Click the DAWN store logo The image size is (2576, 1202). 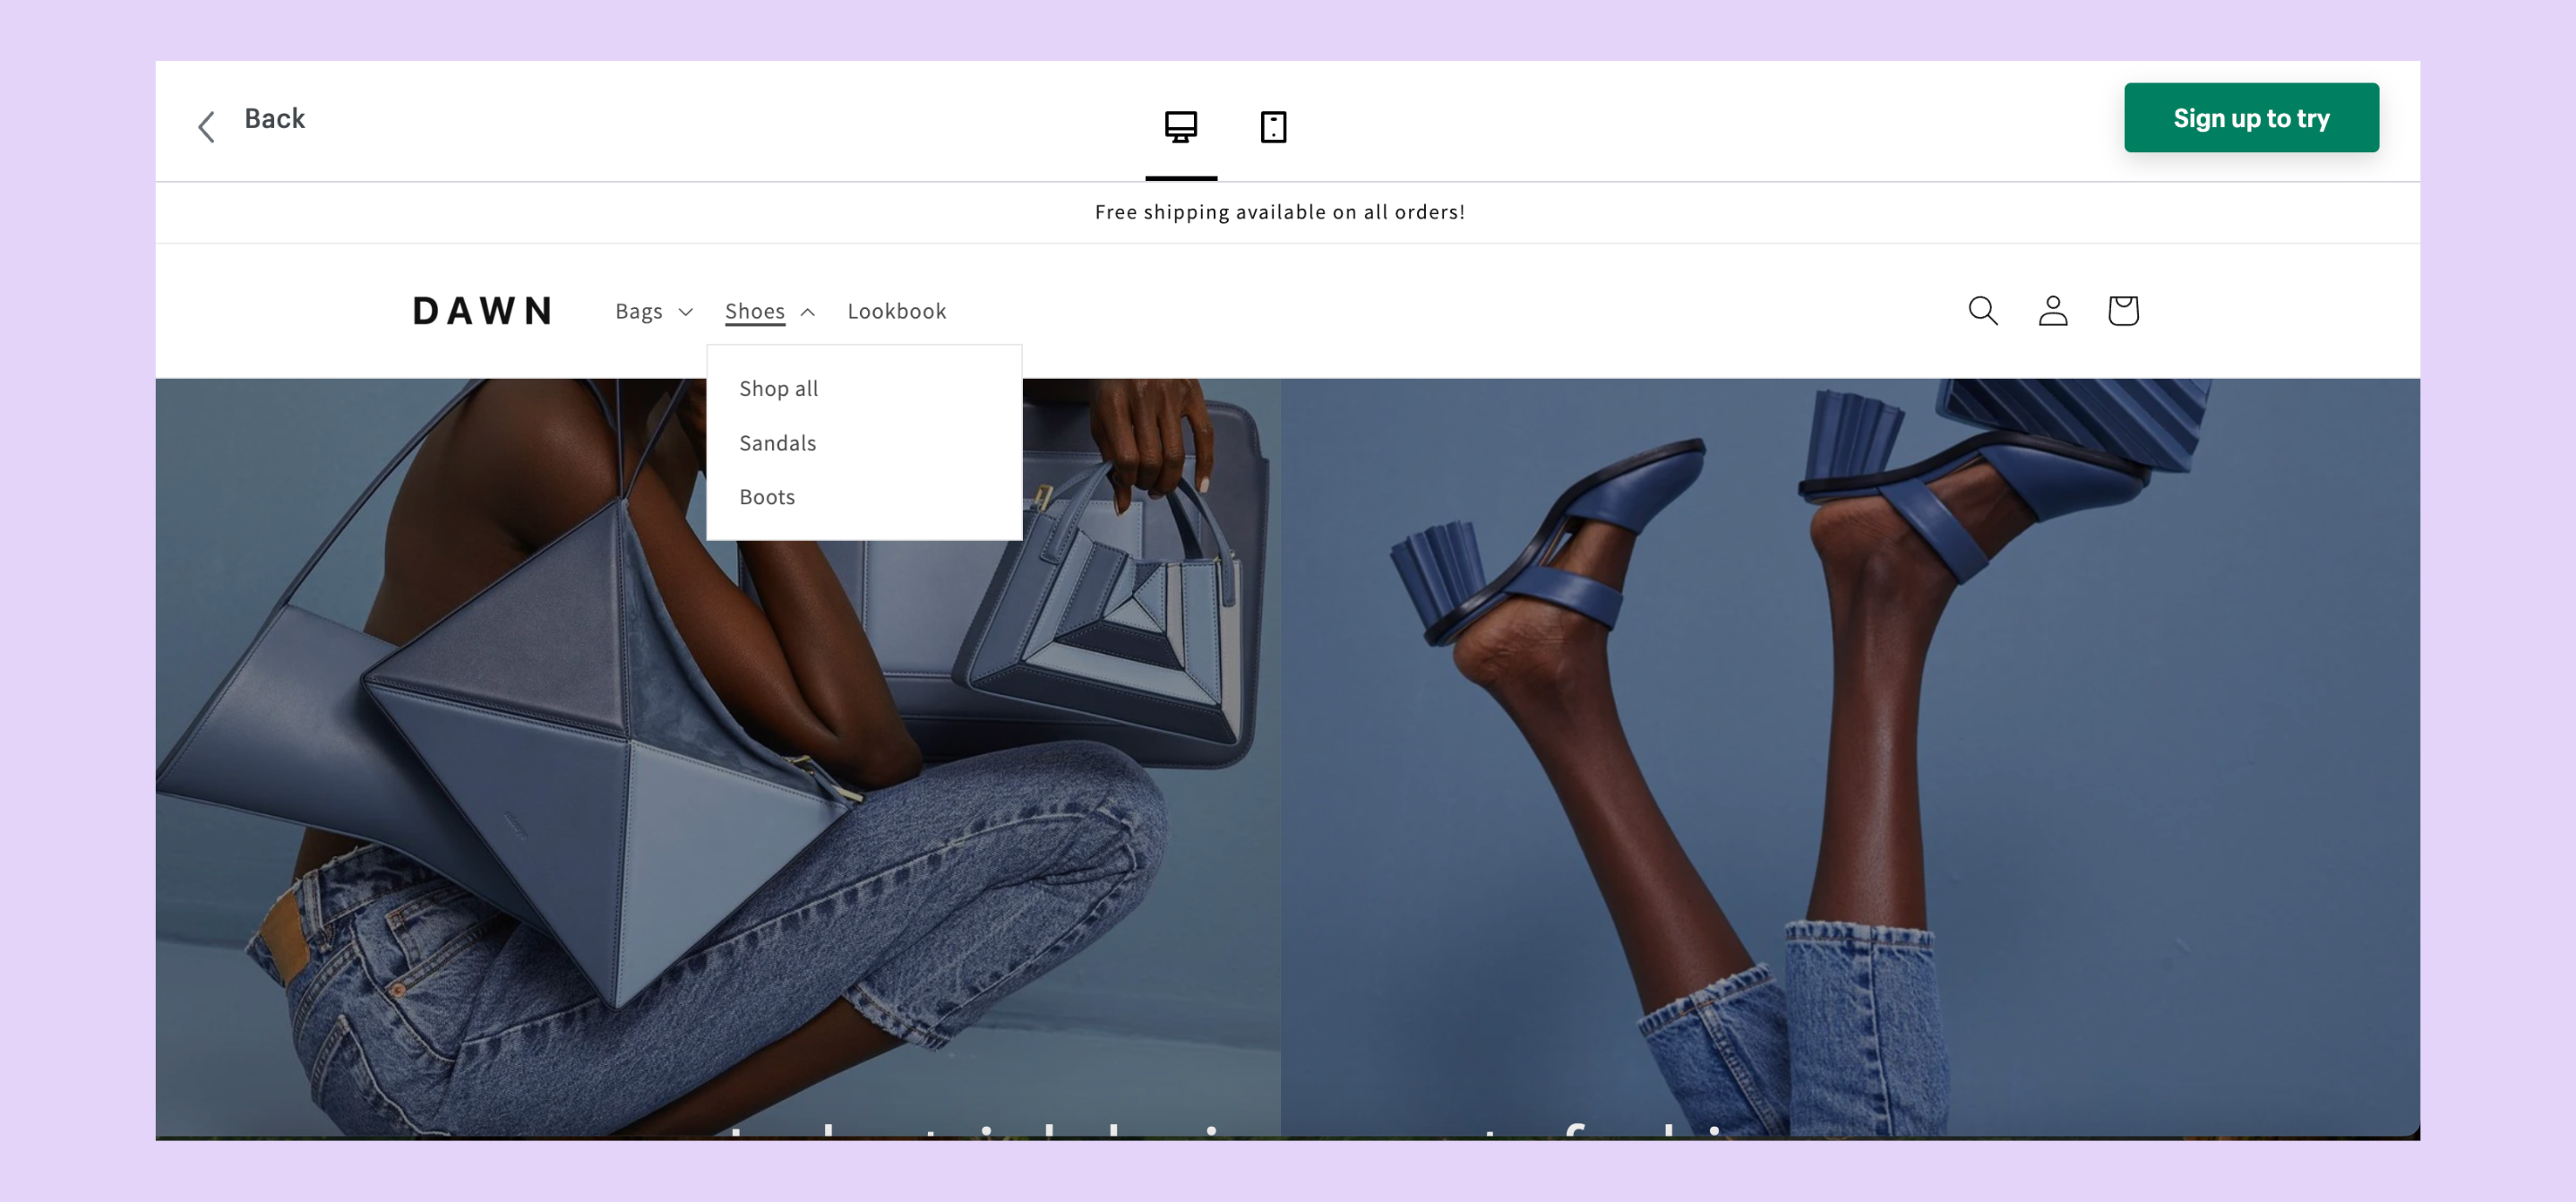482,311
